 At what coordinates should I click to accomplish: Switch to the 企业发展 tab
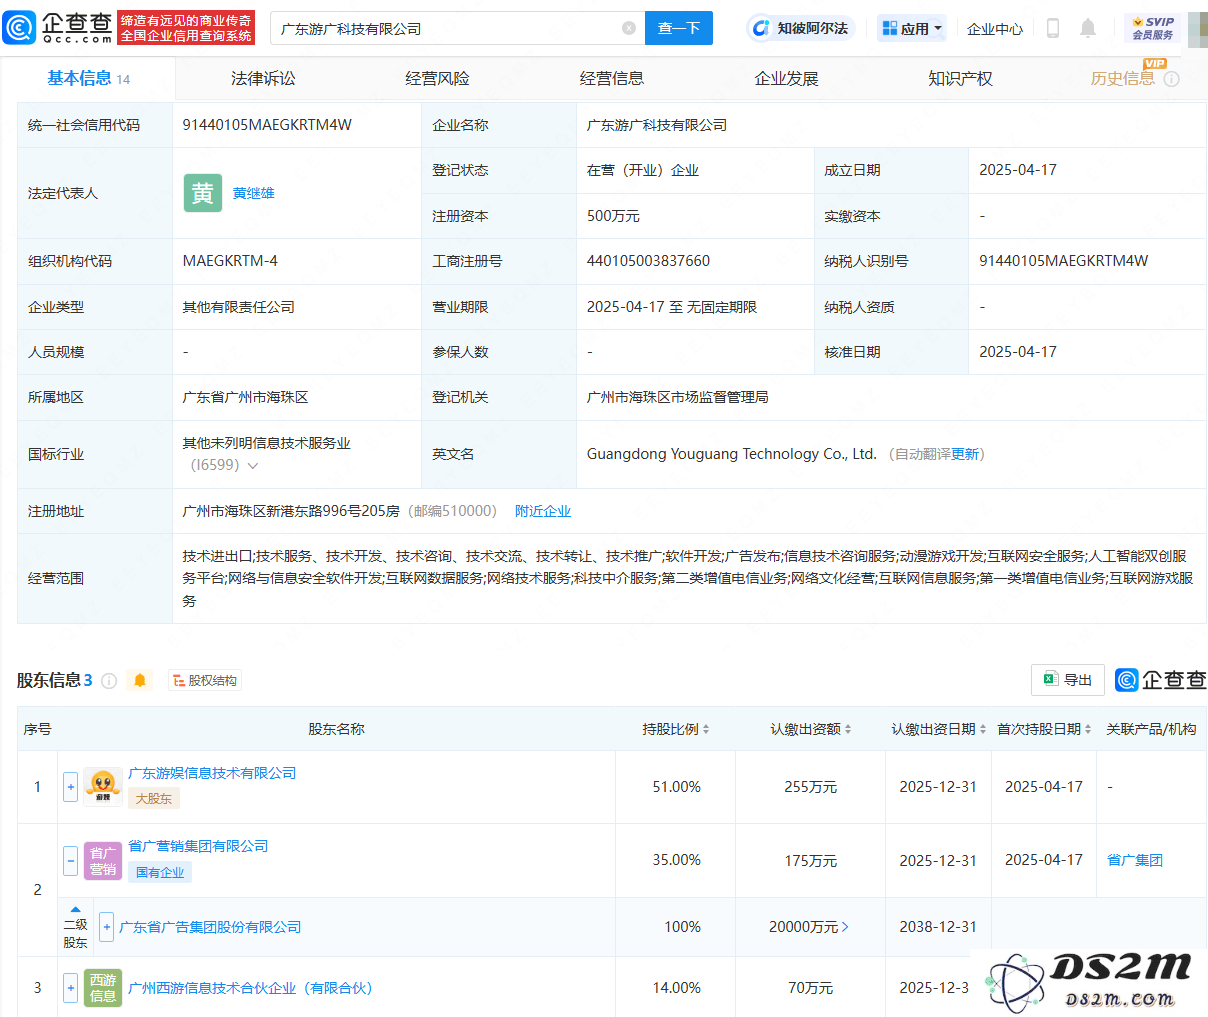(786, 78)
